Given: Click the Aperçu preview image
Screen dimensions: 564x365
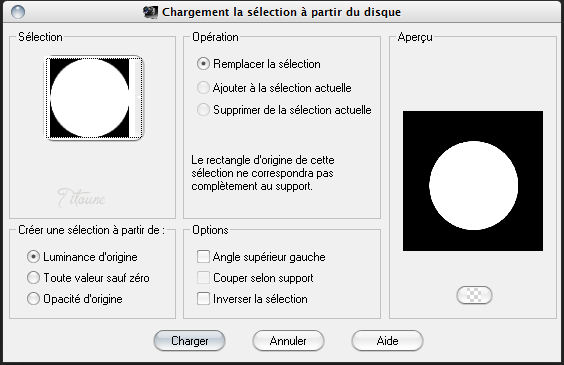Looking at the screenshot, I should coord(473,181).
